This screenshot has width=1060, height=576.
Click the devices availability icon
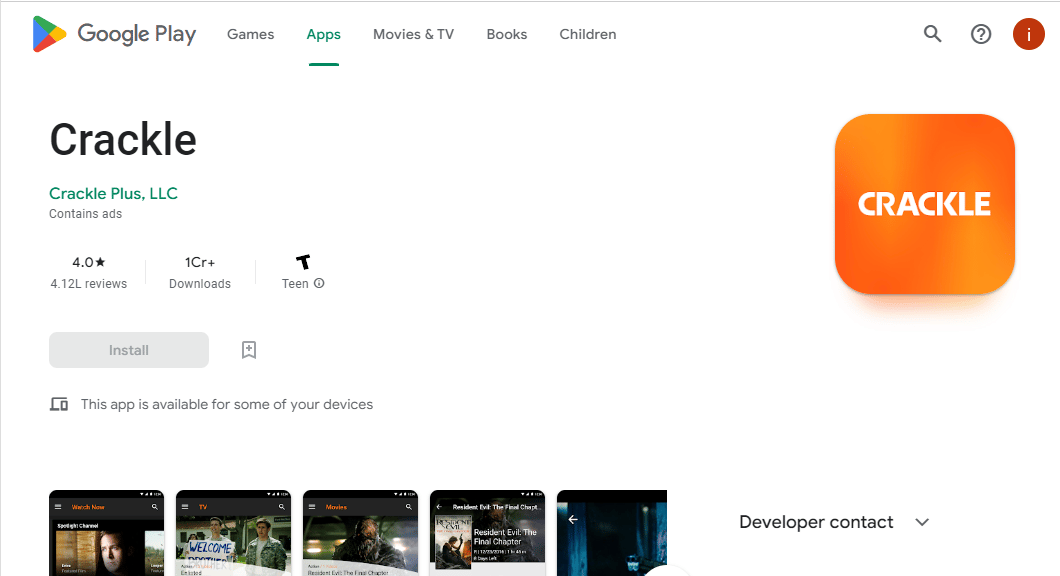click(59, 404)
